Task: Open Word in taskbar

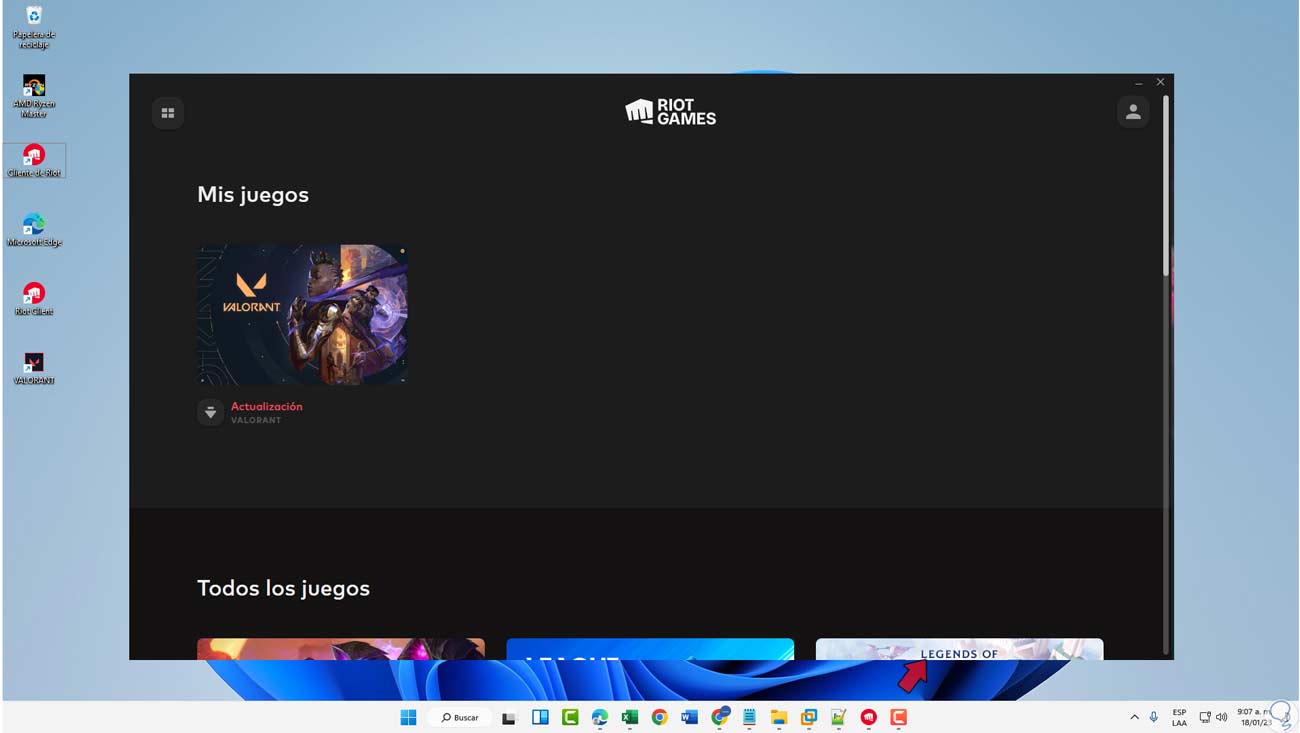Action: [689, 717]
